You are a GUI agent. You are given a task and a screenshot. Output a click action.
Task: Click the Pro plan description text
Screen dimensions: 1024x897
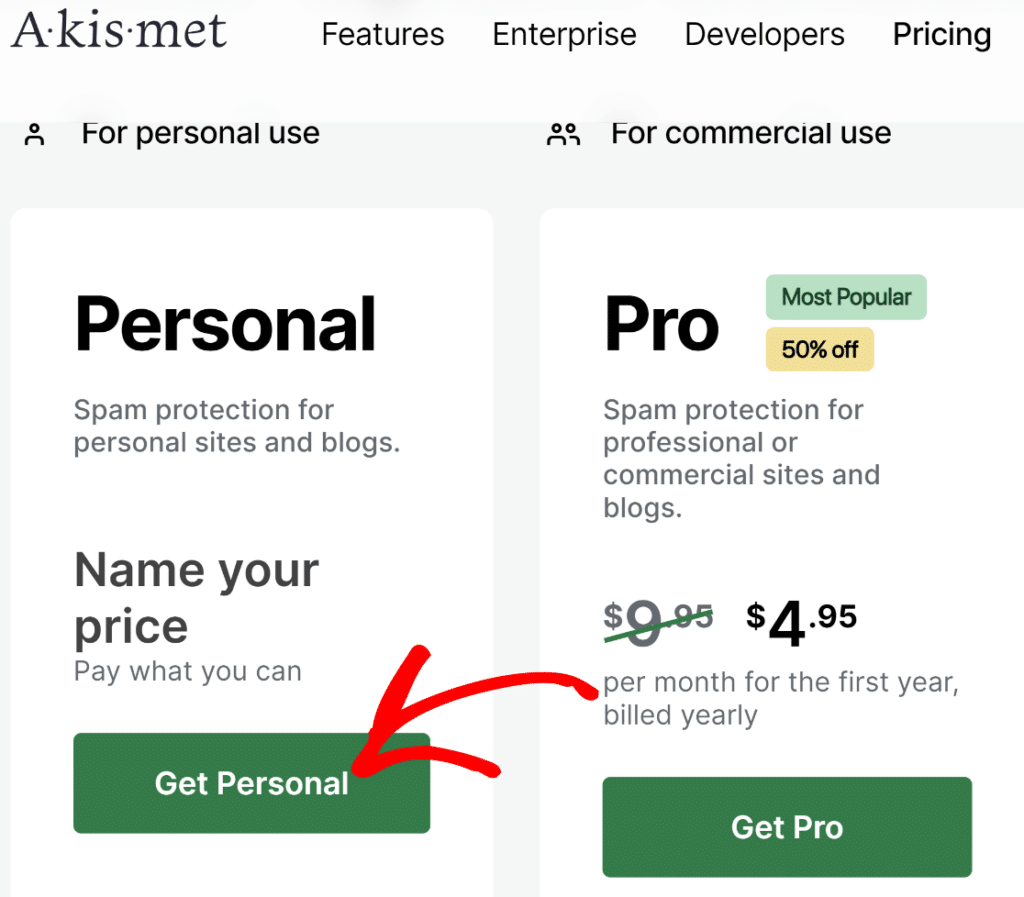tap(741, 442)
